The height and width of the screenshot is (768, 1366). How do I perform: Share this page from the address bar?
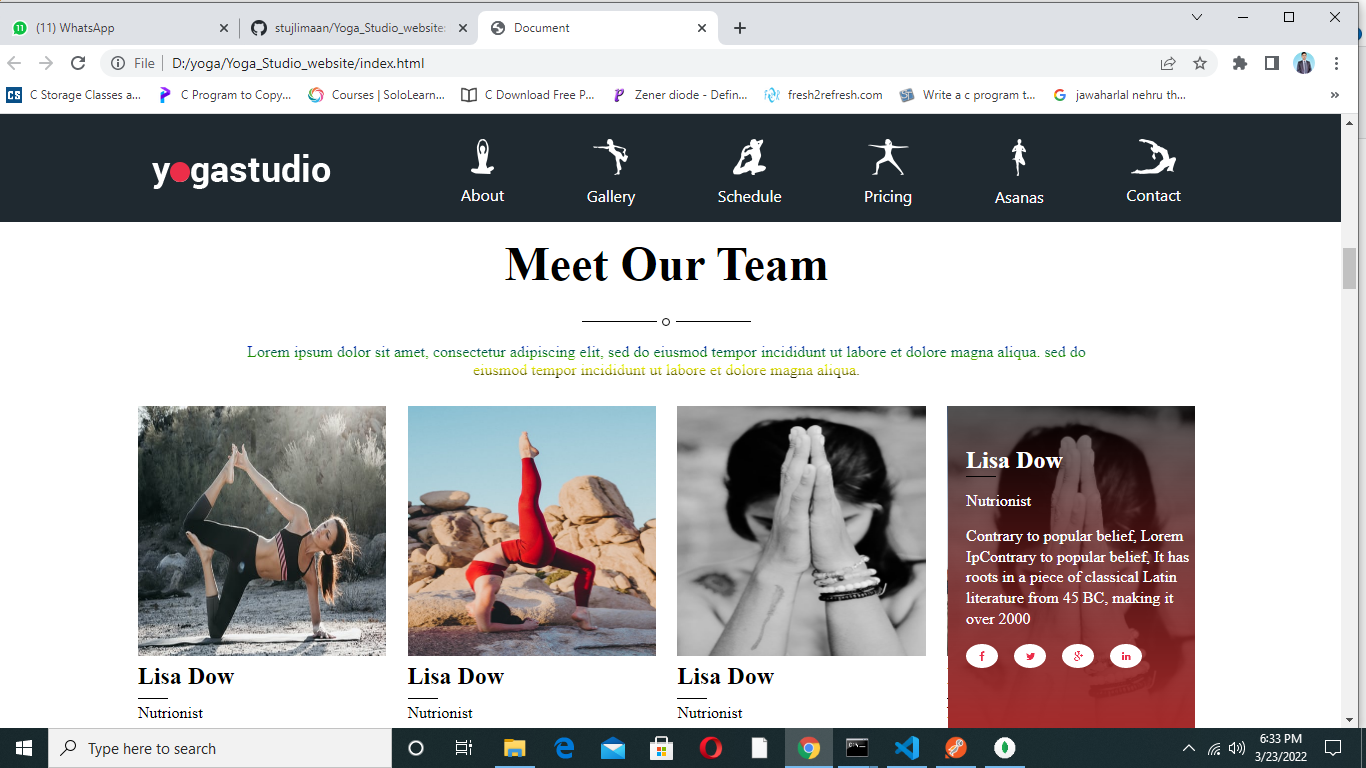(1168, 63)
